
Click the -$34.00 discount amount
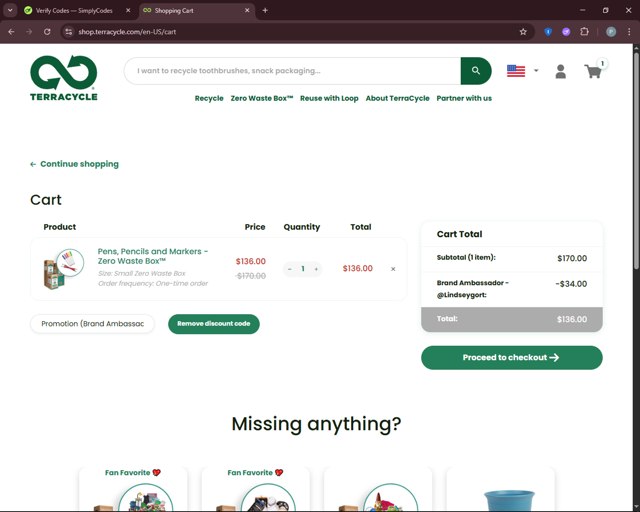(571, 284)
